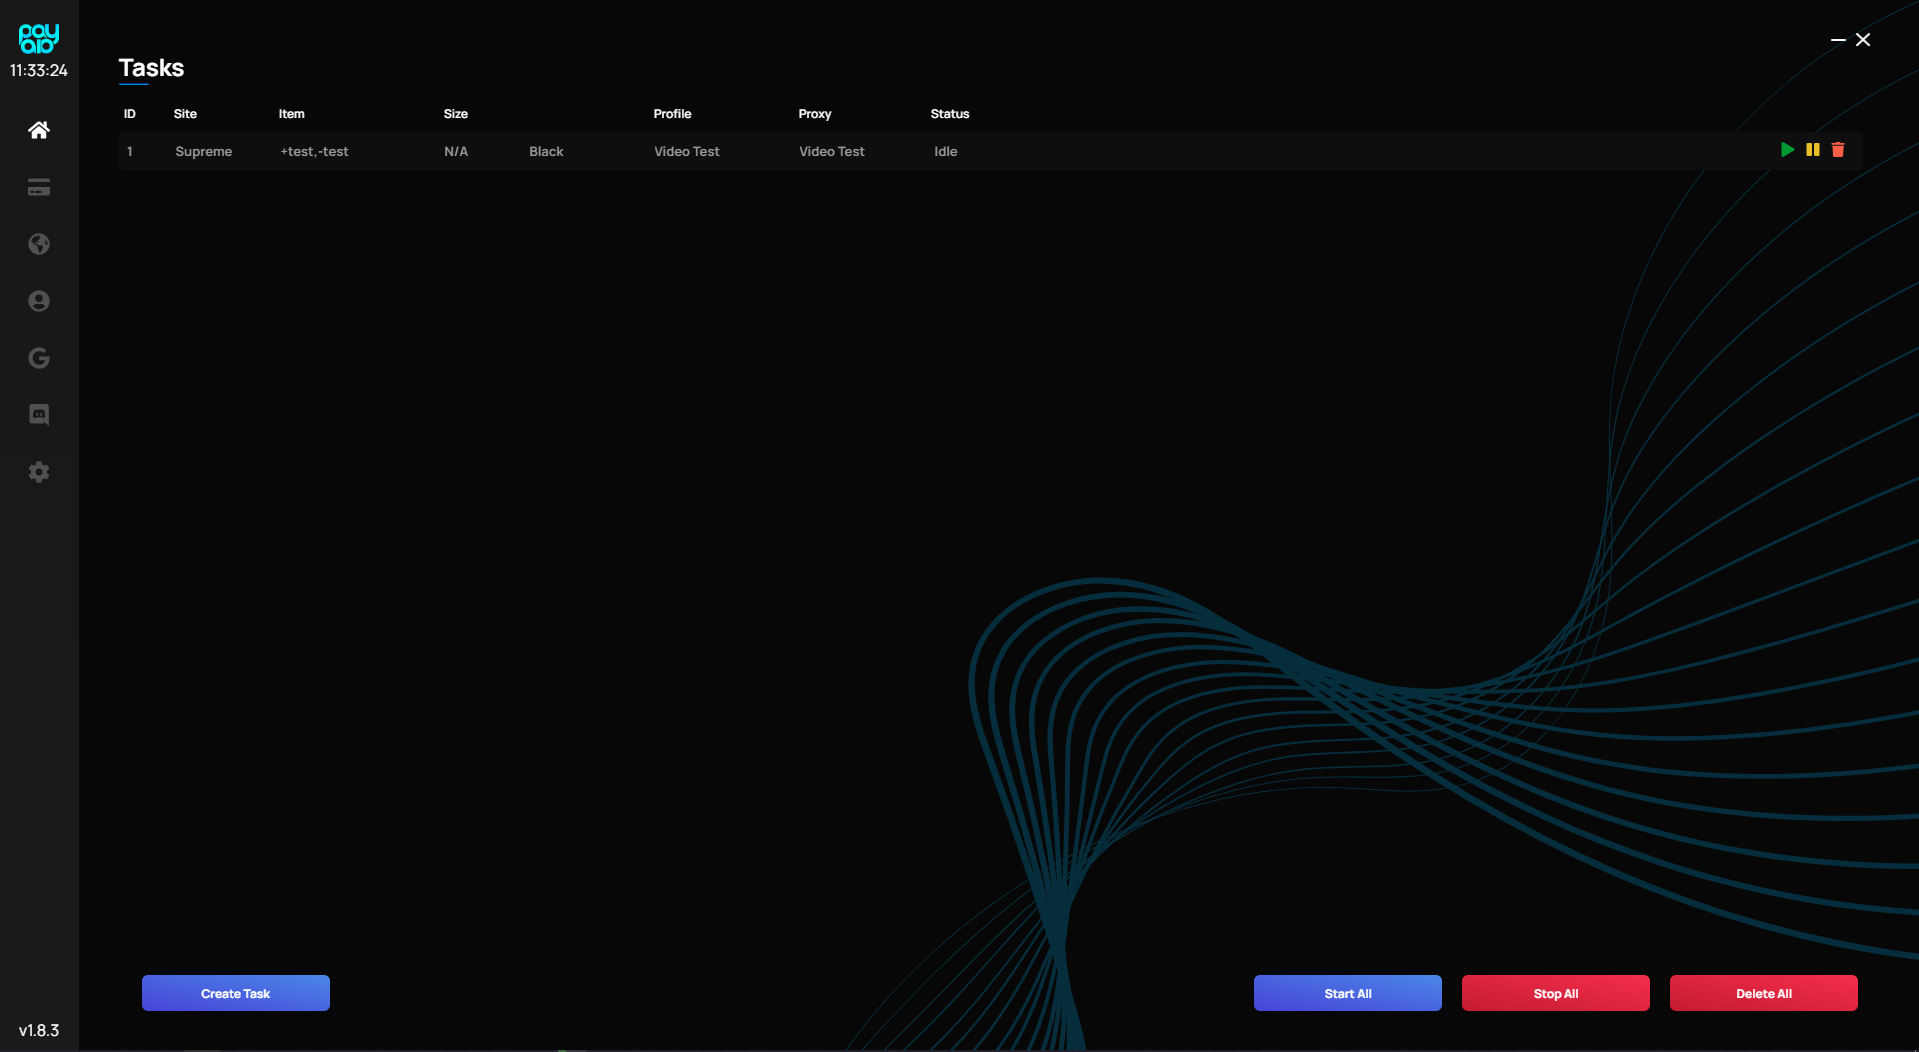This screenshot has height=1052, width=1919.
Task: Open the accounts person icon
Action: [39, 301]
